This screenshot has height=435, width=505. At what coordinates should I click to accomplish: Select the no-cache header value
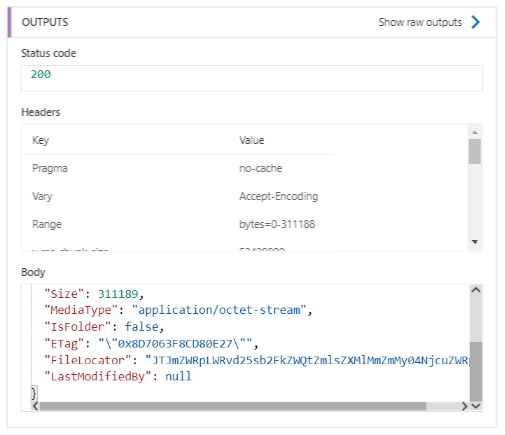(x=261, y=168)
